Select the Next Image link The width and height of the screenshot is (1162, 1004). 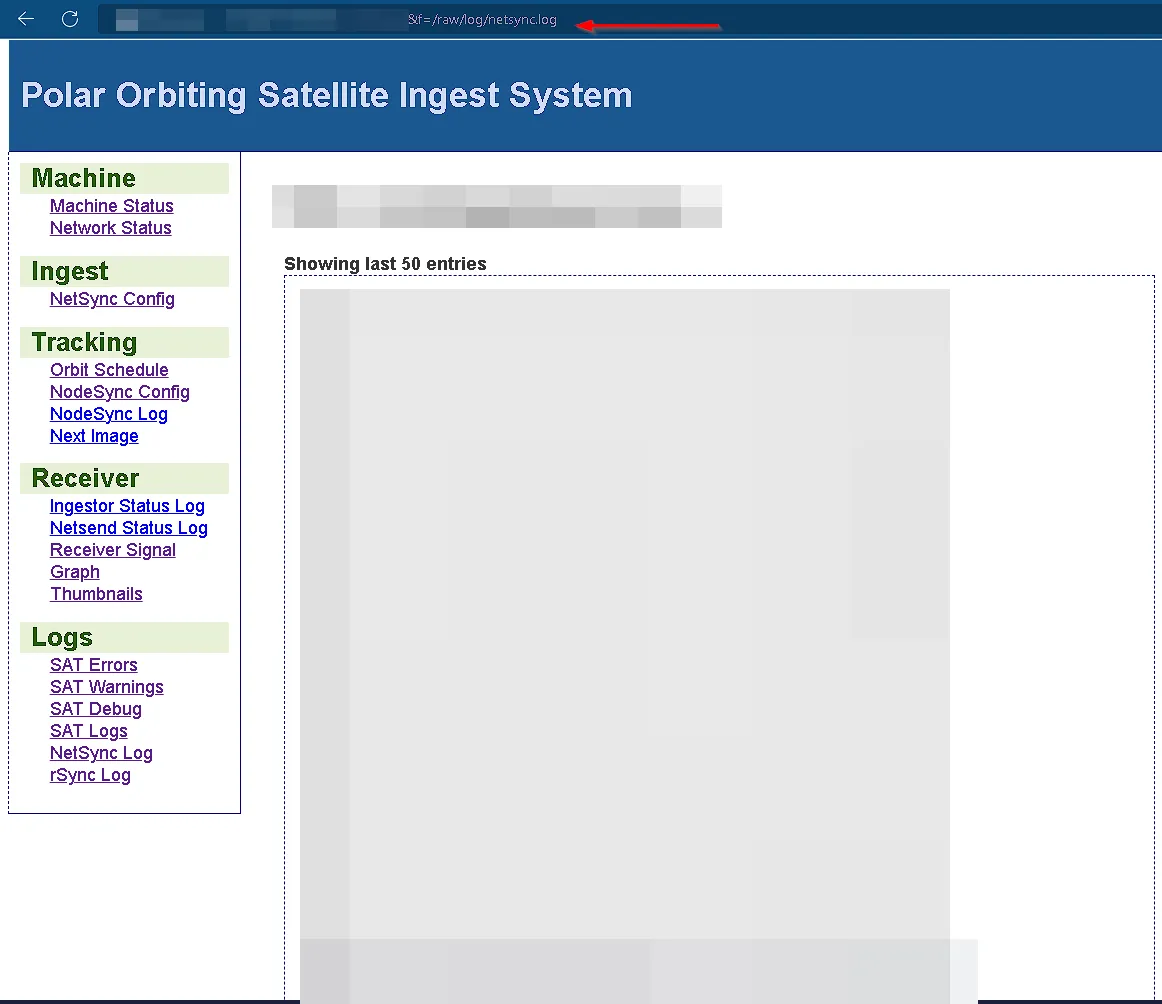pos(94,436)
